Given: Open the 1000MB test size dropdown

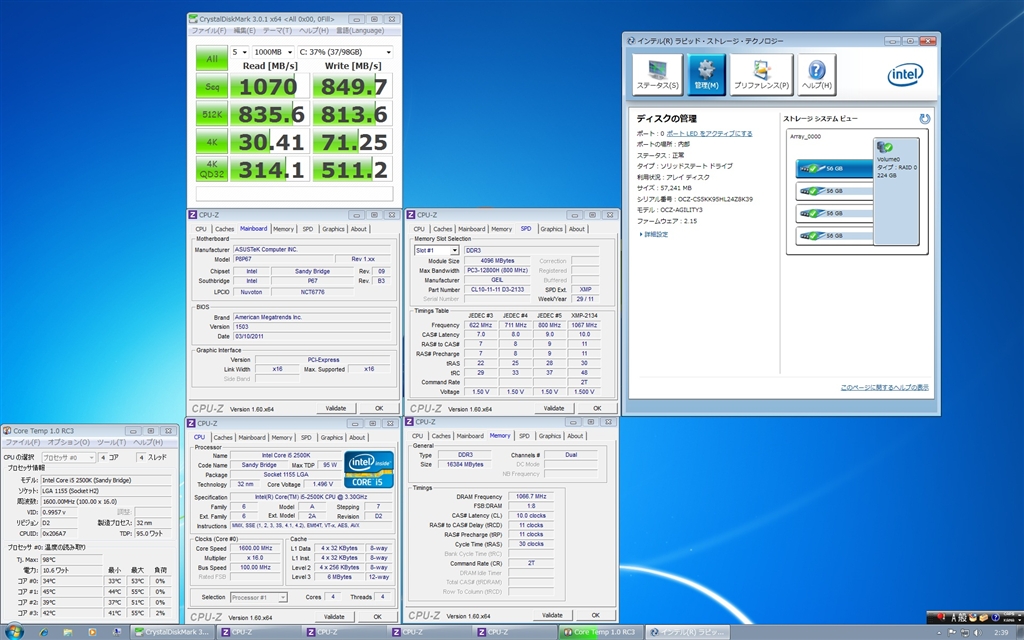Looking at the screenshot, I should 274,51.
